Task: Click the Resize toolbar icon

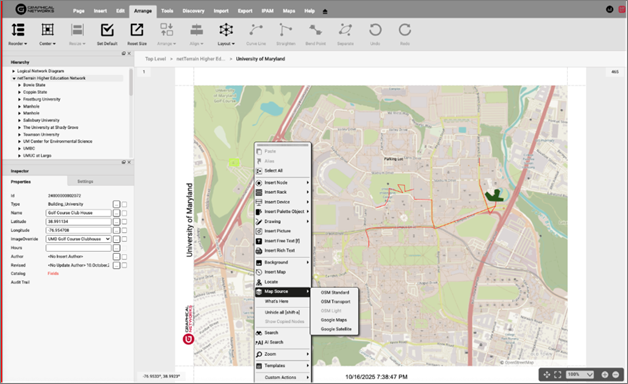Action: click(77, 30)
